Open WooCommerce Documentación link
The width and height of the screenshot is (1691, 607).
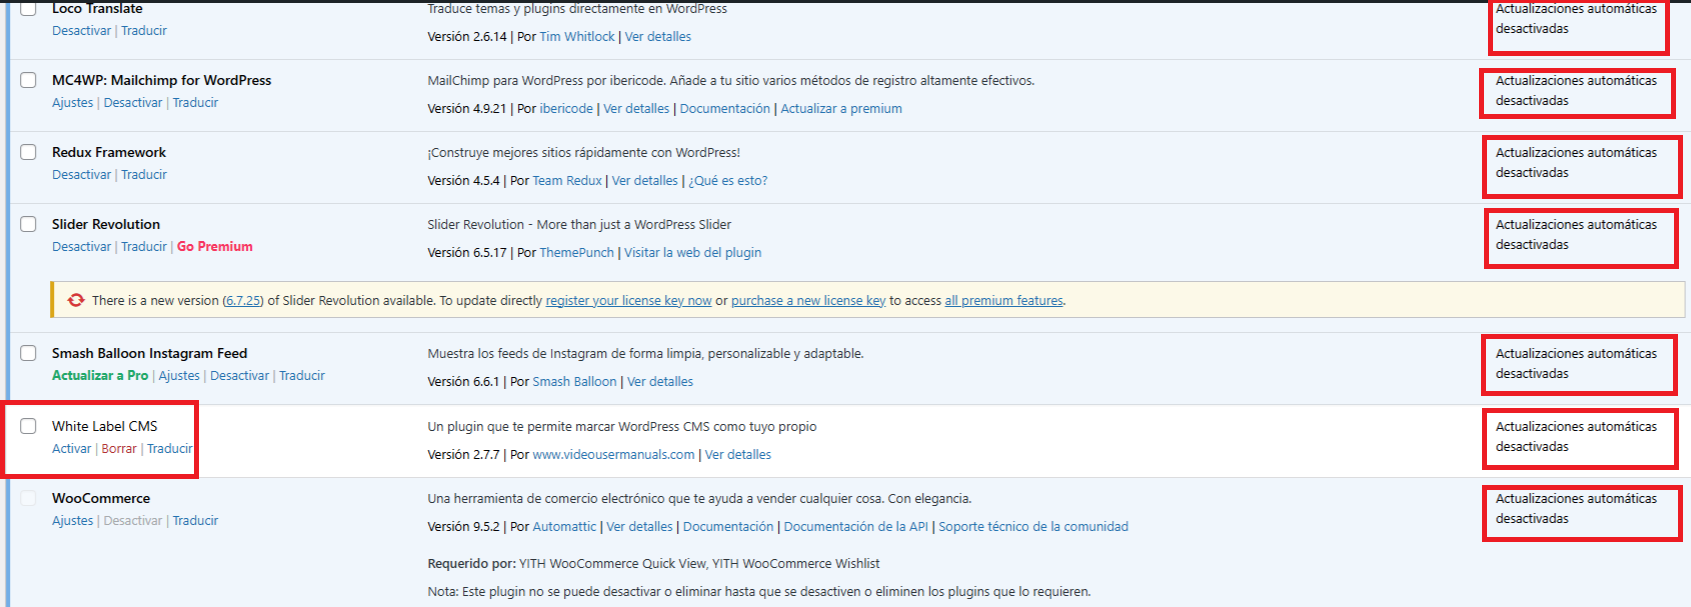(728, 527)
